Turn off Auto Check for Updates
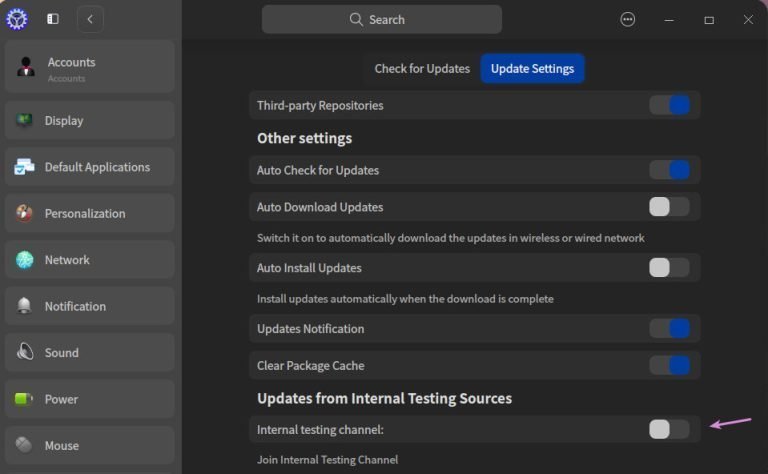Screen dimensions: 768x474 tap(670, 170)
